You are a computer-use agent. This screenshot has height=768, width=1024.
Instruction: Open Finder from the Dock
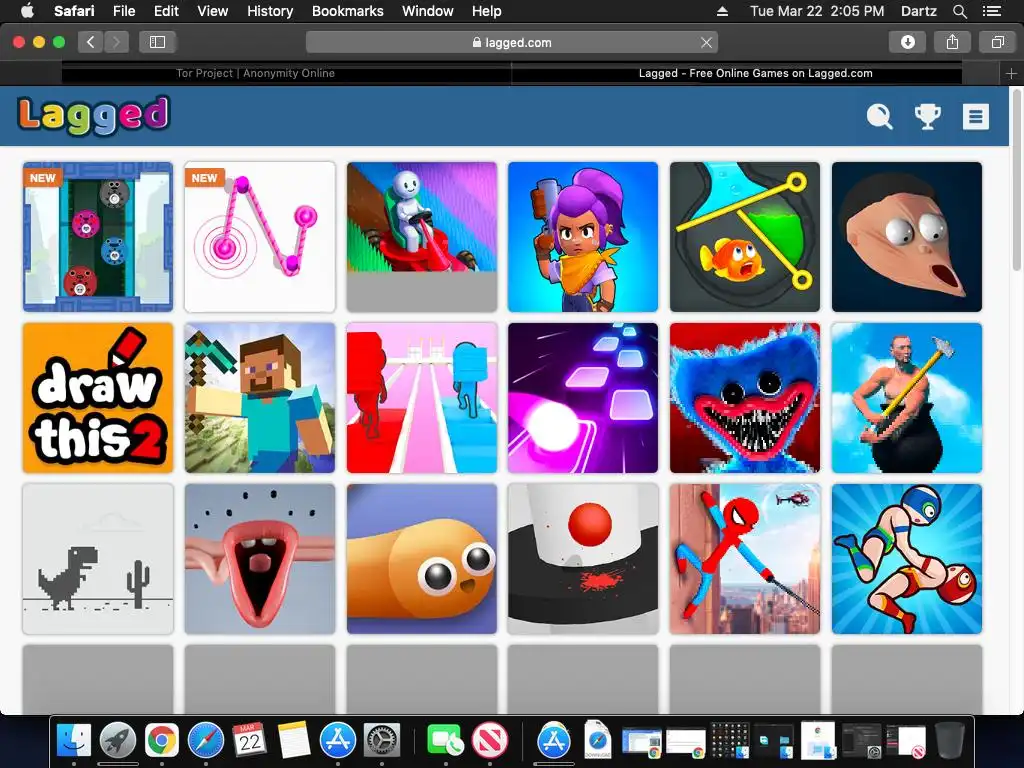click(74, 740)
